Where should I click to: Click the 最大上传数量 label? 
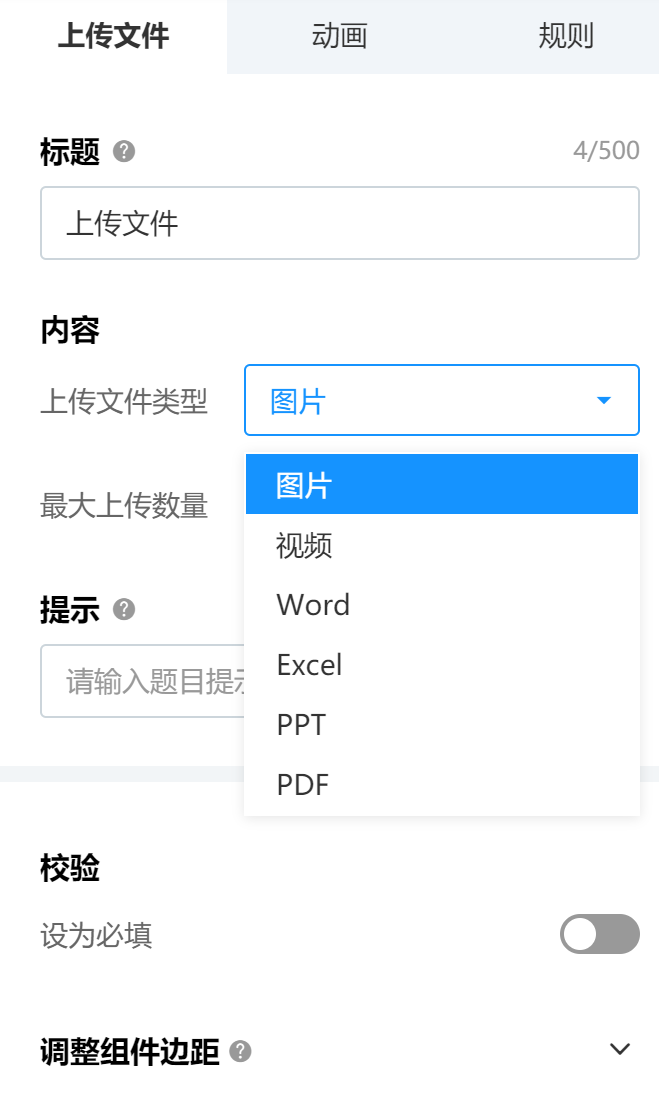(x=124, y=506)
